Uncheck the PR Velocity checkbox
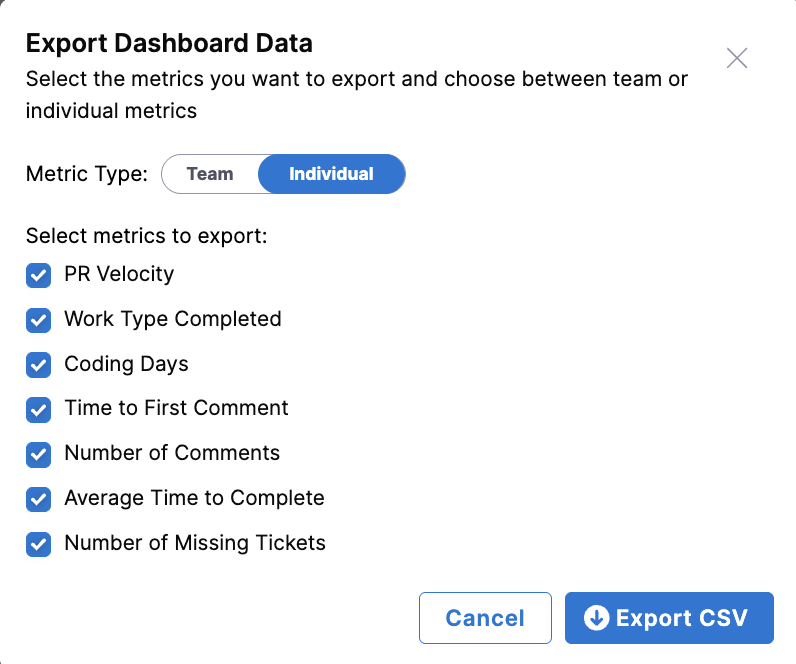The image size is (796, 664). pyautogui.click(x=39, y=275)
